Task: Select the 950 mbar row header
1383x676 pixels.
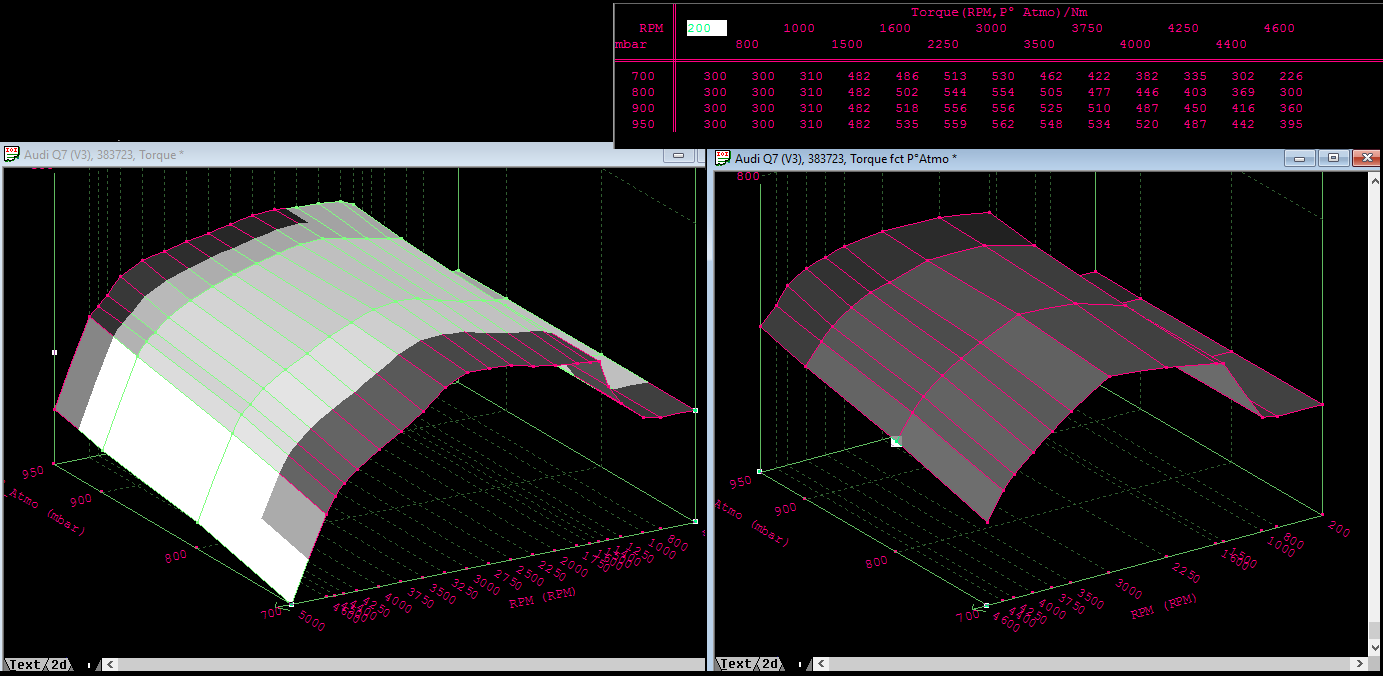Action: (x=643, y=124)
